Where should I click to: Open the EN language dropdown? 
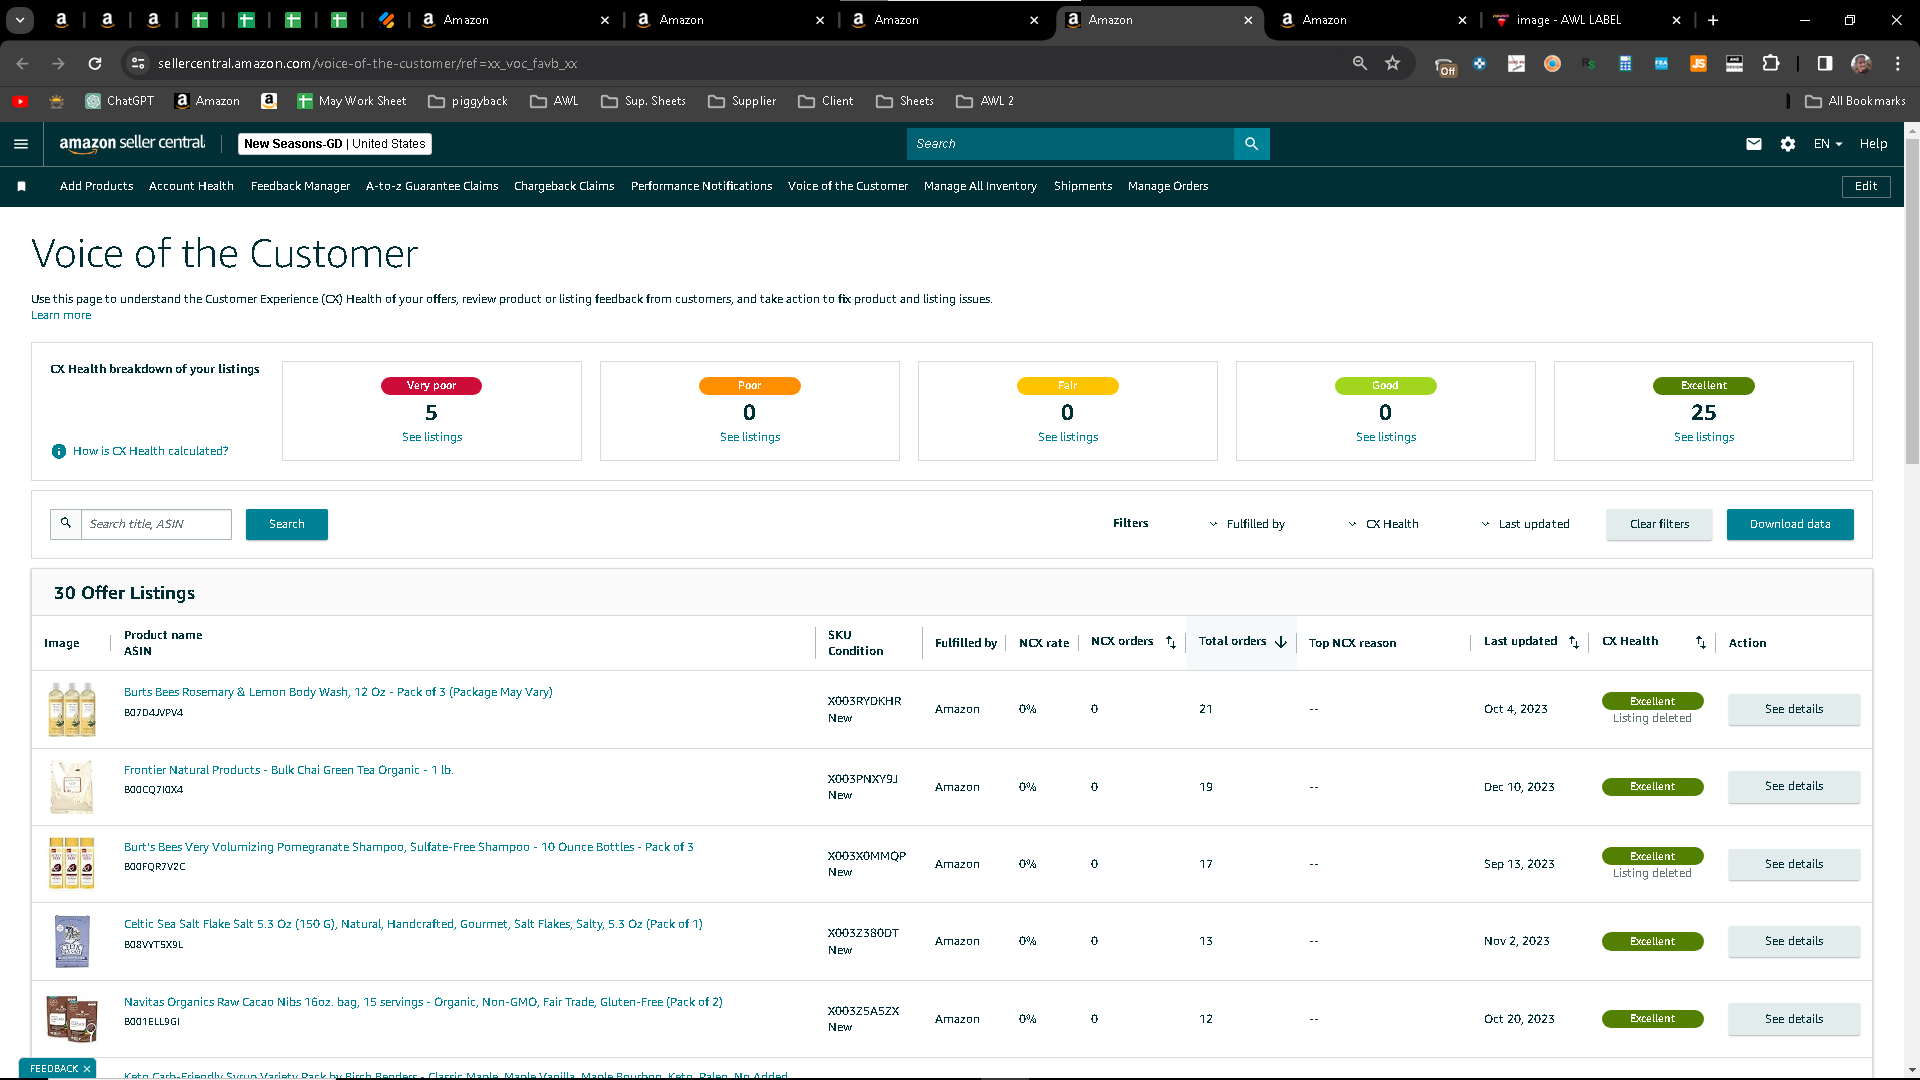[x=1828, y=144]
